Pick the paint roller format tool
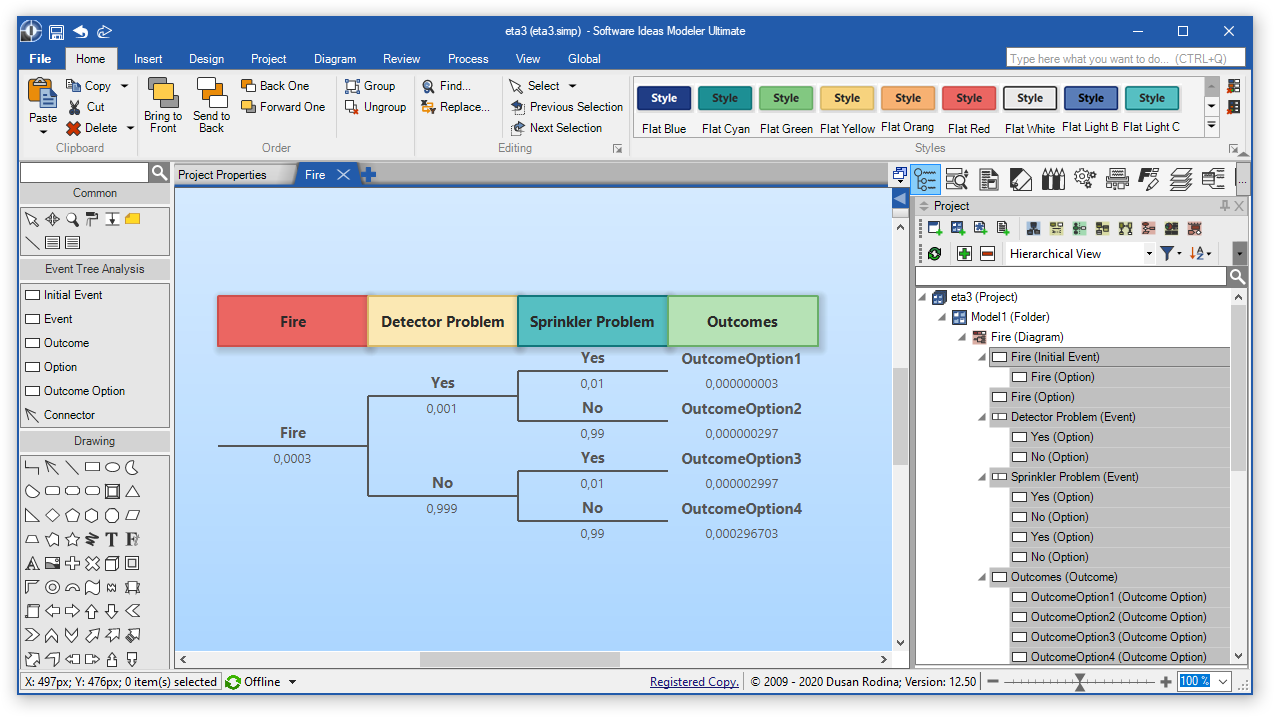 (x=92, y=220)
